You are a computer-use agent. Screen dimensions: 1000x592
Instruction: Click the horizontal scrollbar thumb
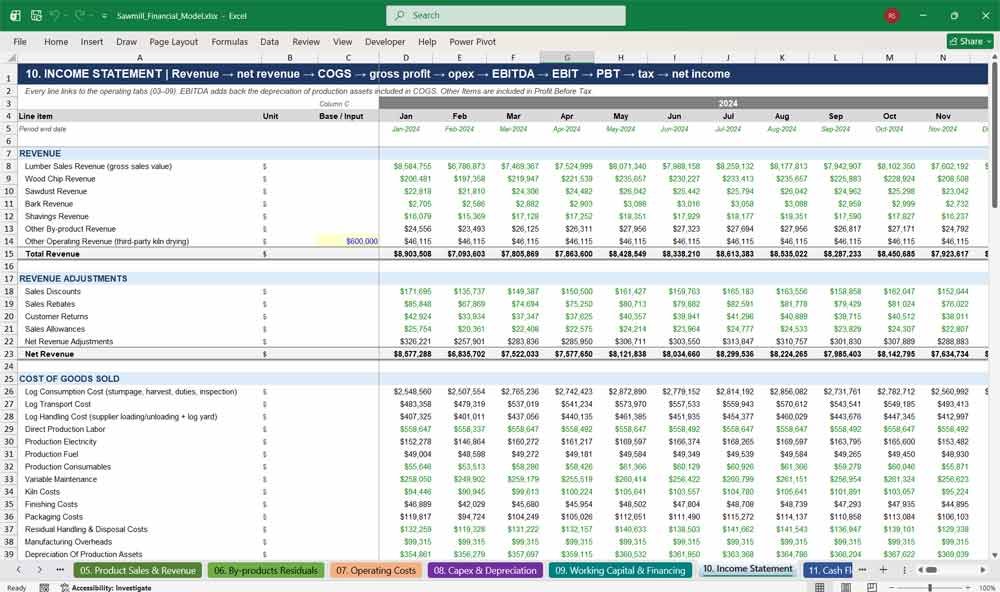[931, 570]
